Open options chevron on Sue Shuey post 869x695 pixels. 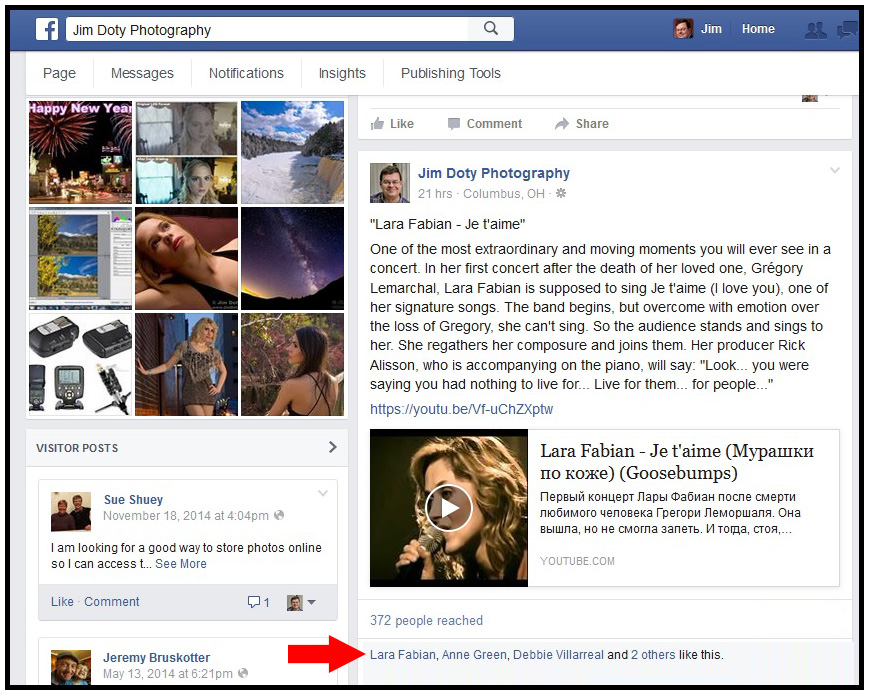pos(323,493)
